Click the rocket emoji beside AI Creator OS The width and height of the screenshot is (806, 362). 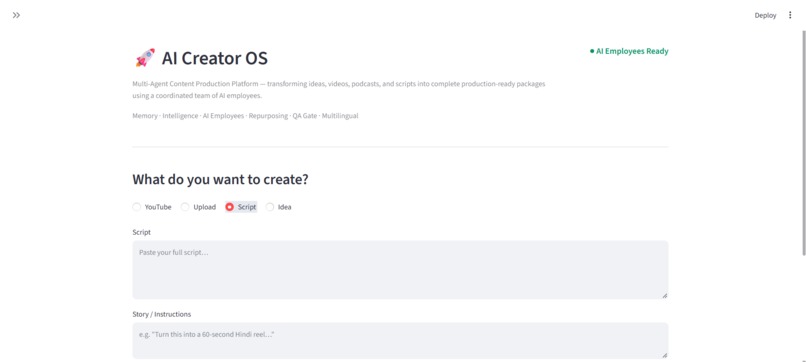coord(145,58)
